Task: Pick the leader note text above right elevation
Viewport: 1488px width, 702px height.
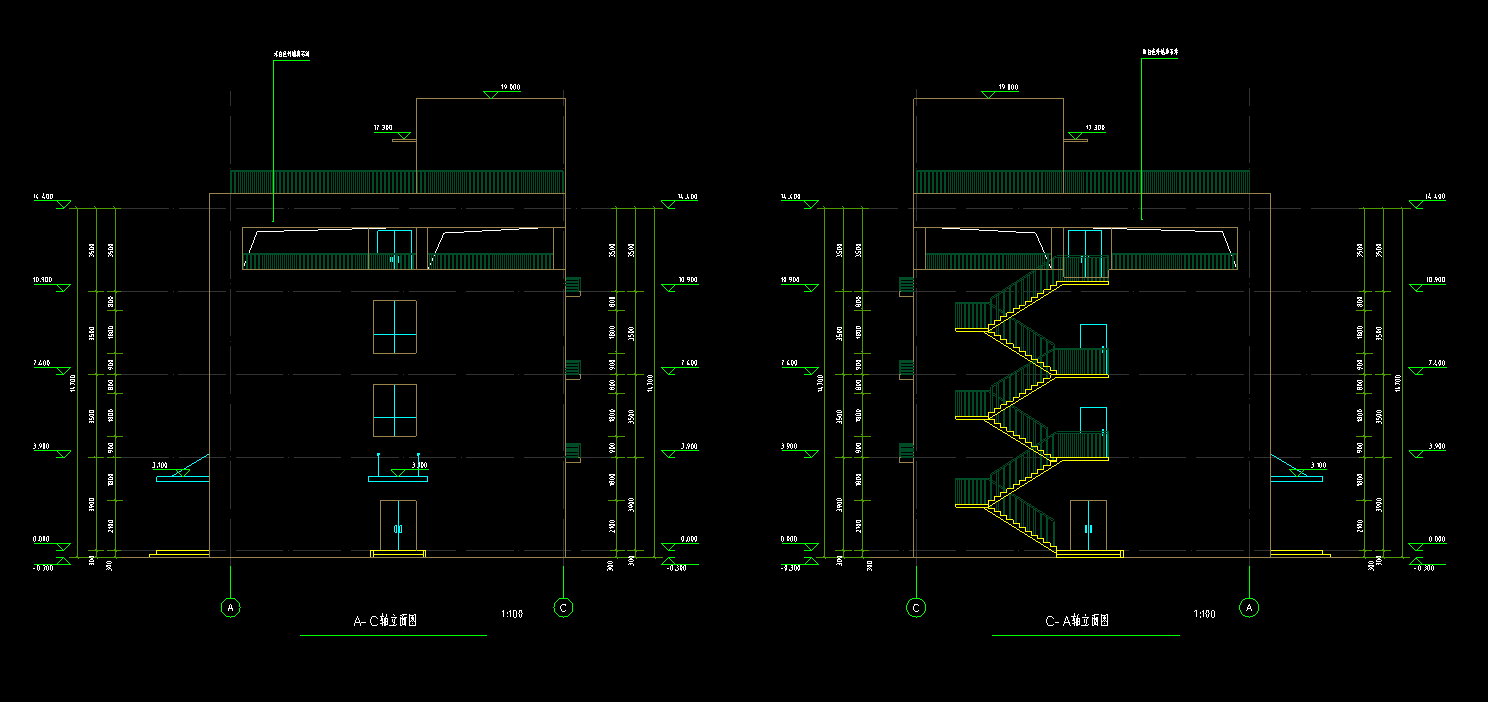Action: [x=1160, y=52]
